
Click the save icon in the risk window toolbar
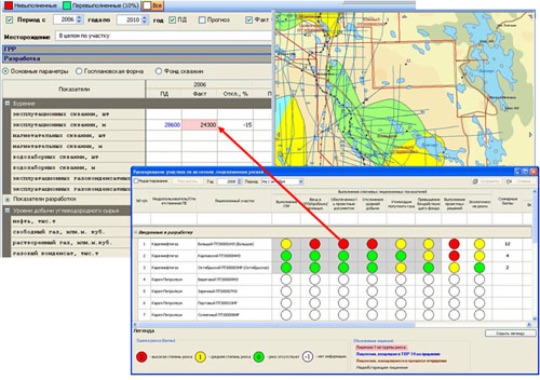click(475, 181)
